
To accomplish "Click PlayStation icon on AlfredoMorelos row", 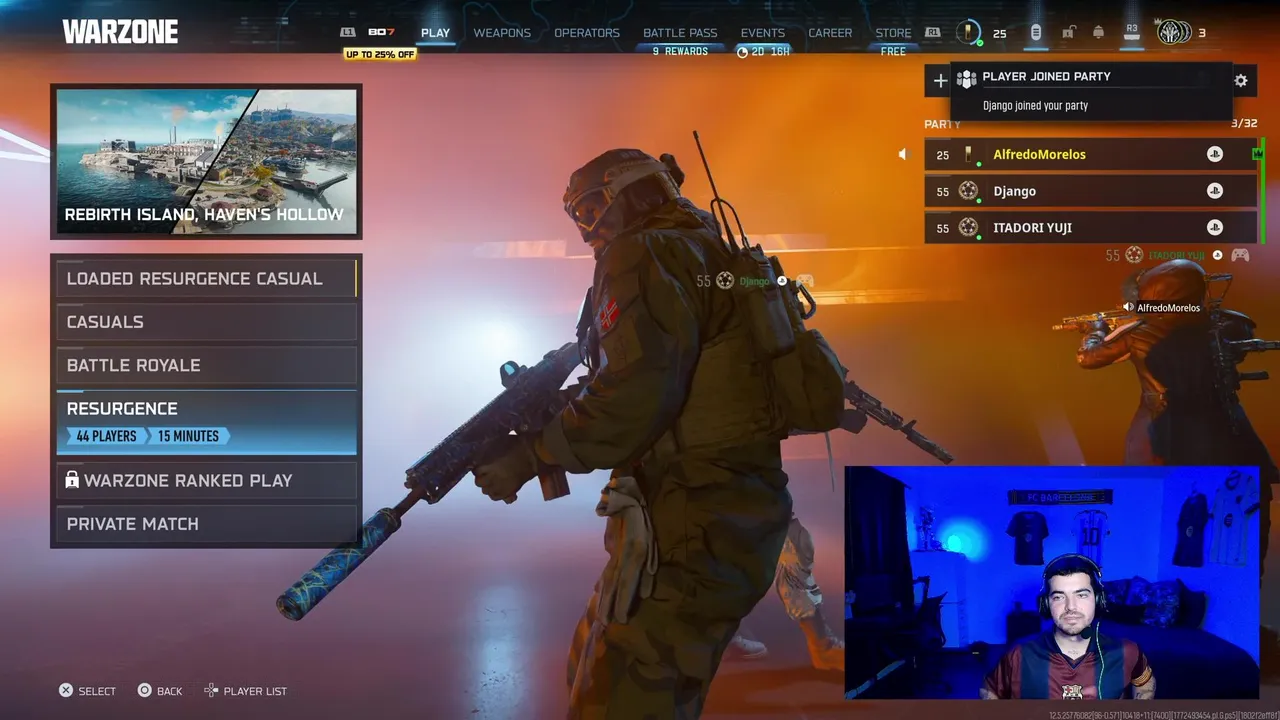I will 1215,154.
